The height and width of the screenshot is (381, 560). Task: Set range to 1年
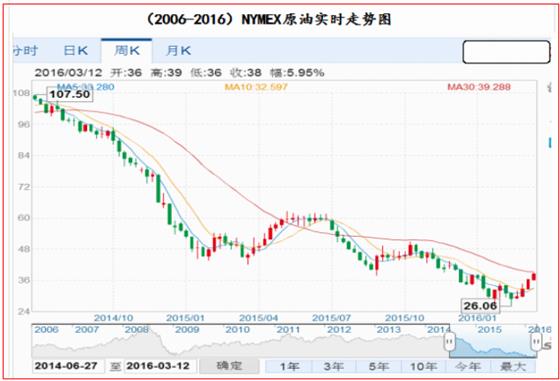[x=289, y=366]
